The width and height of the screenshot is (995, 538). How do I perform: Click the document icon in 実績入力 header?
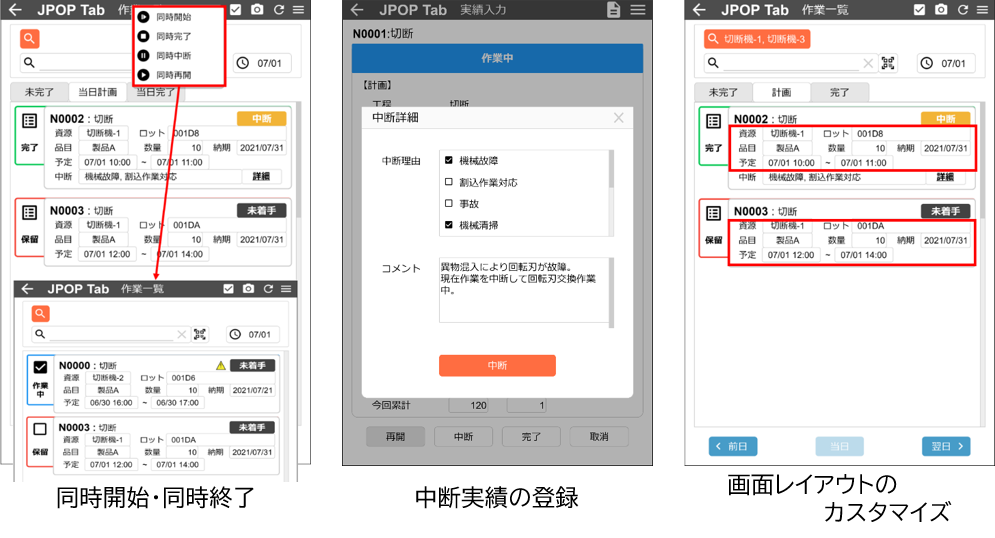pyautogui.click(x=614, y=10)
